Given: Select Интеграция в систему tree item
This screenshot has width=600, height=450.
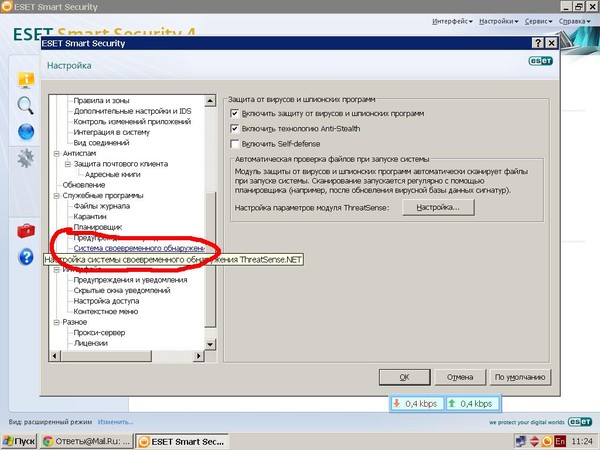Looking at the screenshot, I should click(x=111, y=132).
